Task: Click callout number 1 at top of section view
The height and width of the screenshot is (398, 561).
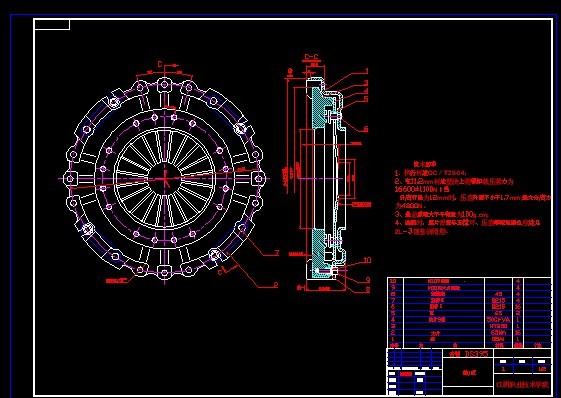Action: (366, 72)
